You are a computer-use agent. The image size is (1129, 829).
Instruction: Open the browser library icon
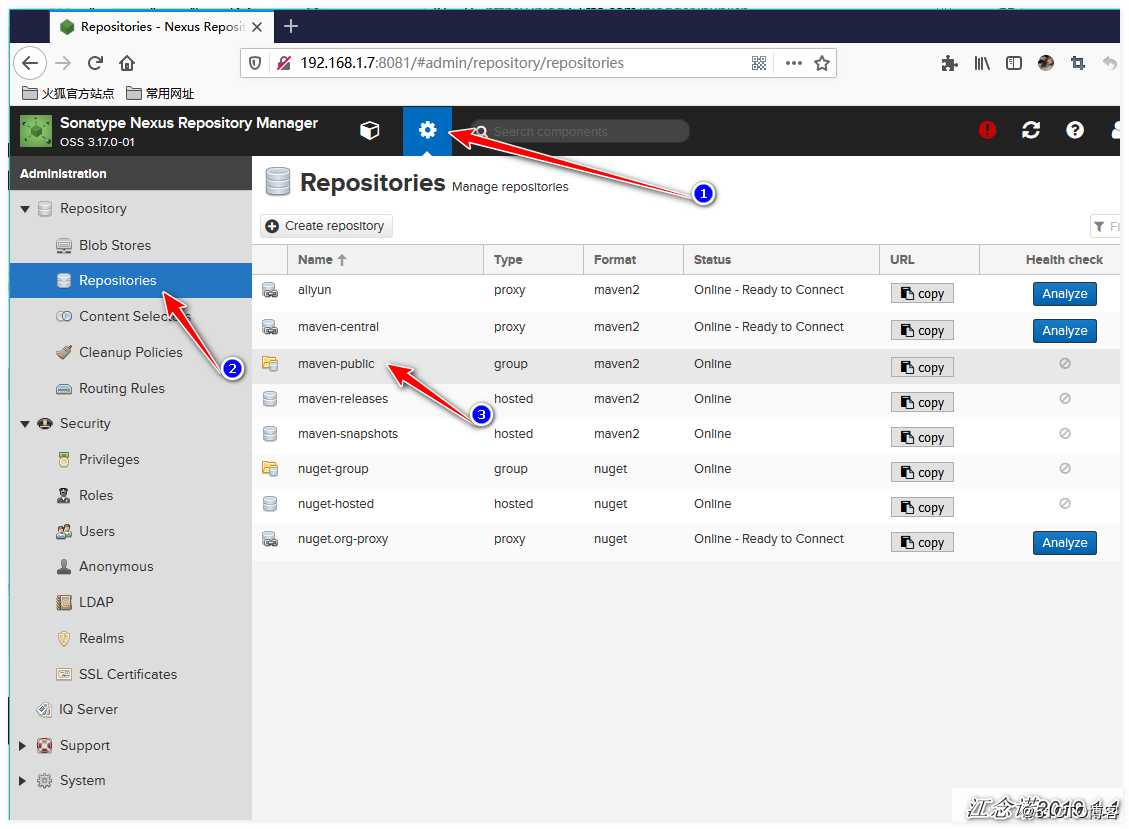pos(982,63)
